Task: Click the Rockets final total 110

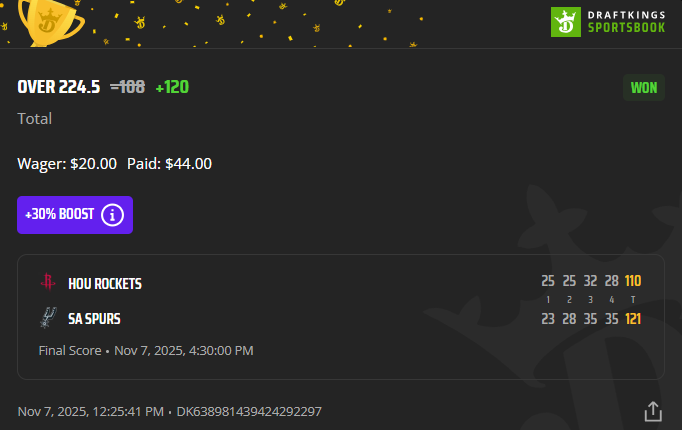Action: [632, 281]
